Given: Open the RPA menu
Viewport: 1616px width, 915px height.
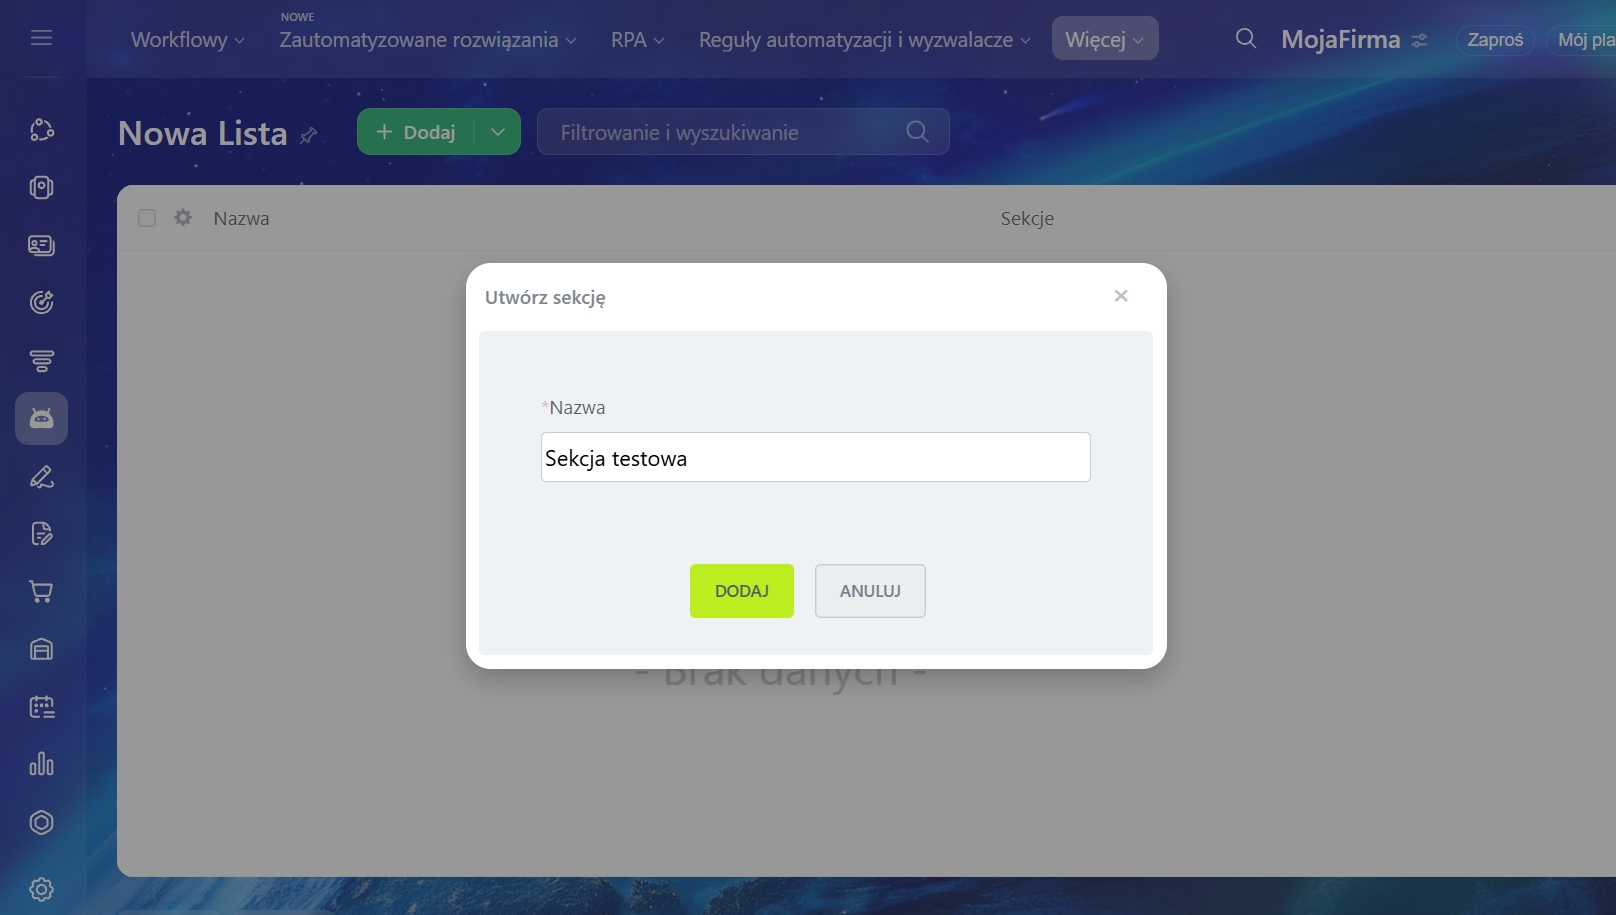Looking at the screenshot, I should pos(637,40).
